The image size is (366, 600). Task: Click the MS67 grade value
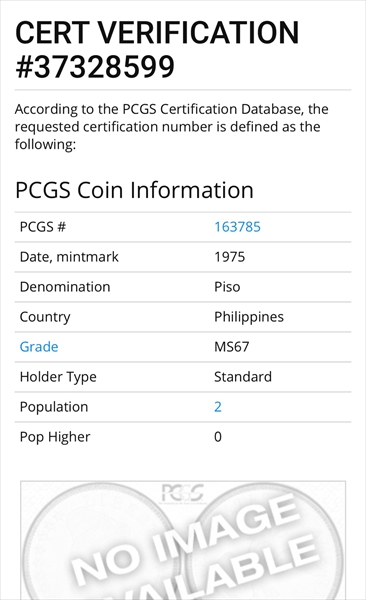pyautogui.click(x=232, y=347)
